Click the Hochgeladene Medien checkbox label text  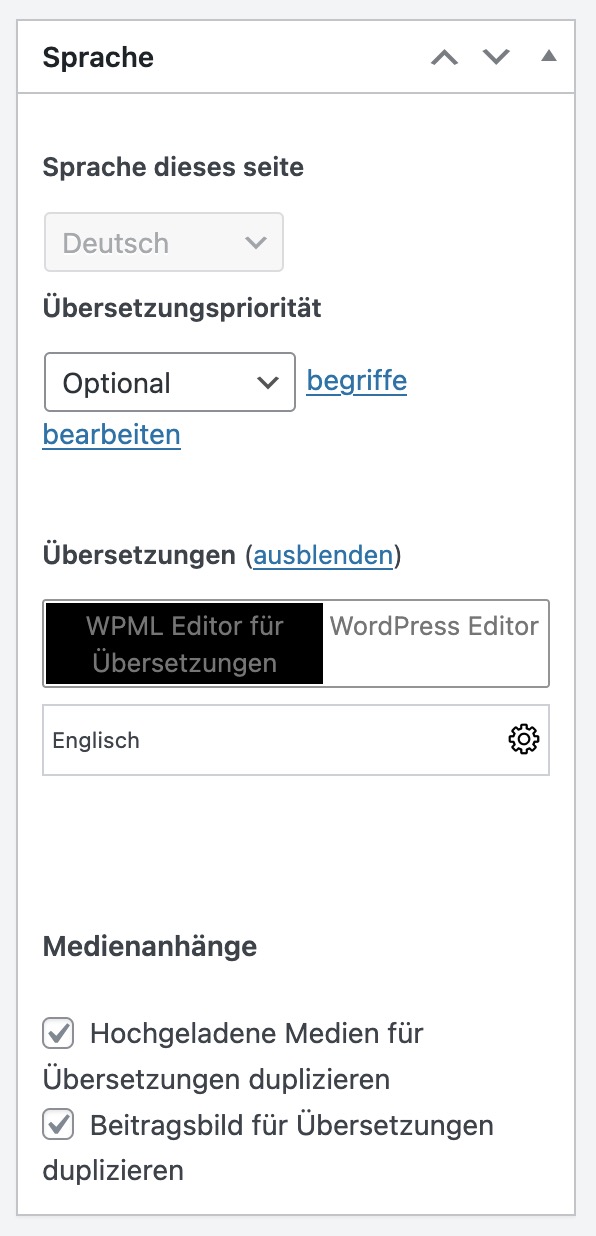point(234,1056)
